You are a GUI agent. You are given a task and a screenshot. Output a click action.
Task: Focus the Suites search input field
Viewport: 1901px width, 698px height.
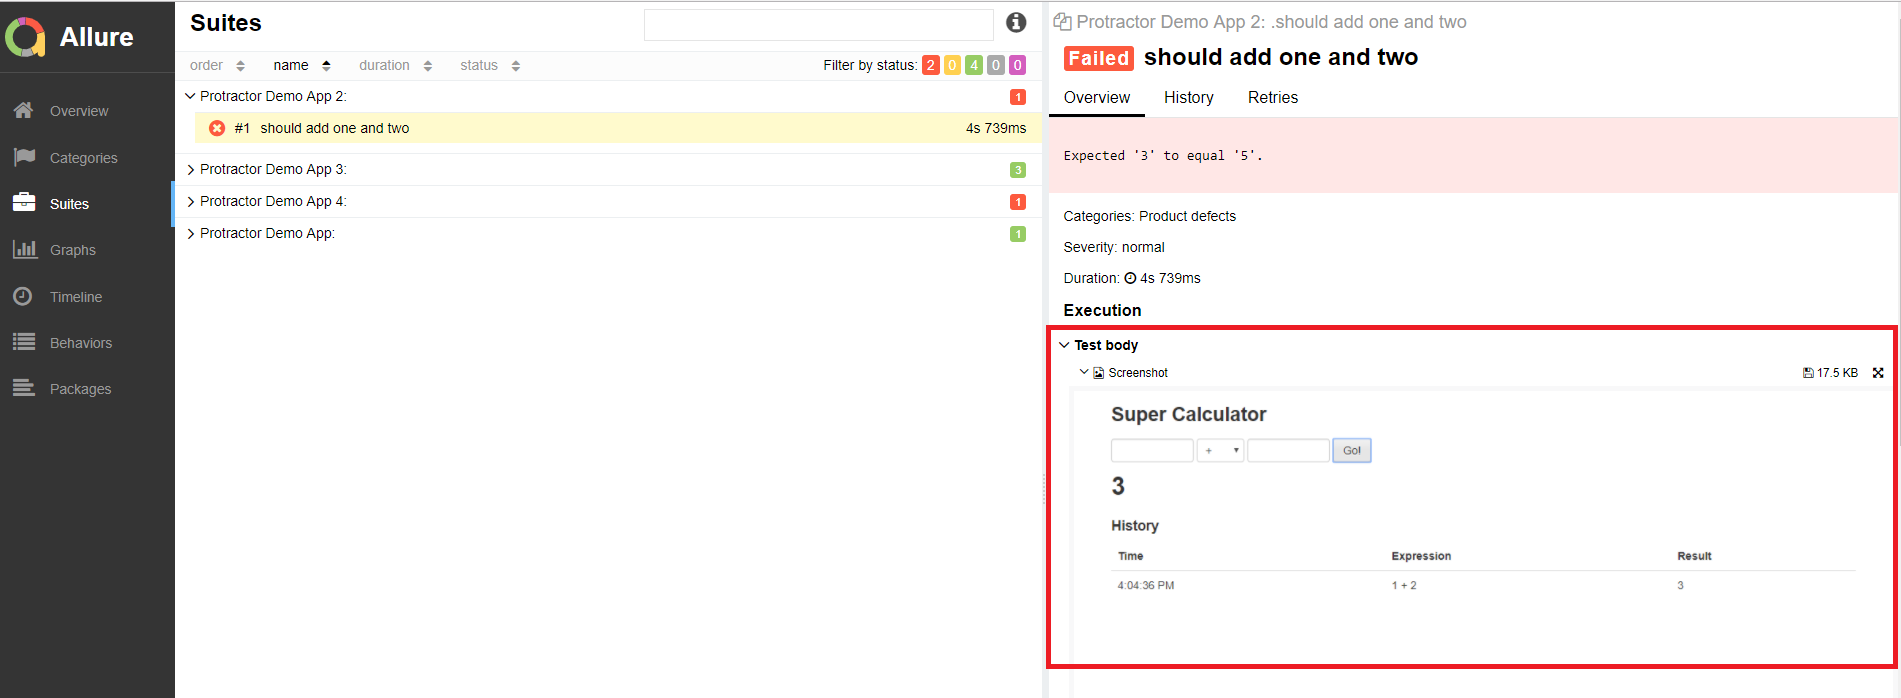[818, 25]
